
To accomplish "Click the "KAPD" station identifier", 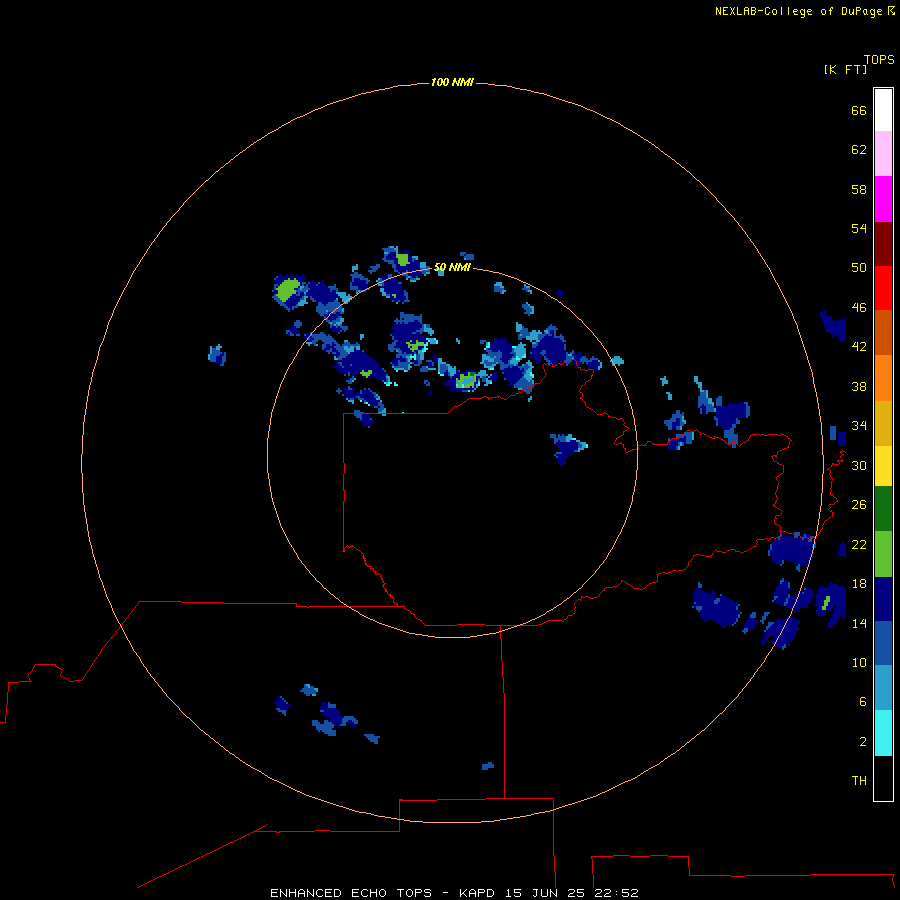I will [478, 893].
